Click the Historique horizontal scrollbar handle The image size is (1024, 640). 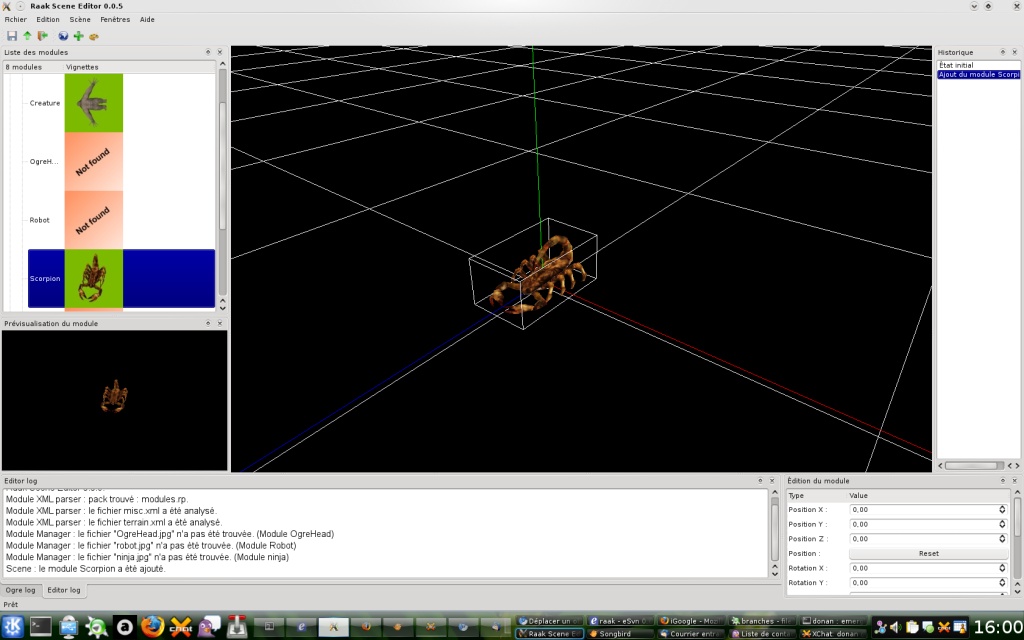click(x=974, y=466)
